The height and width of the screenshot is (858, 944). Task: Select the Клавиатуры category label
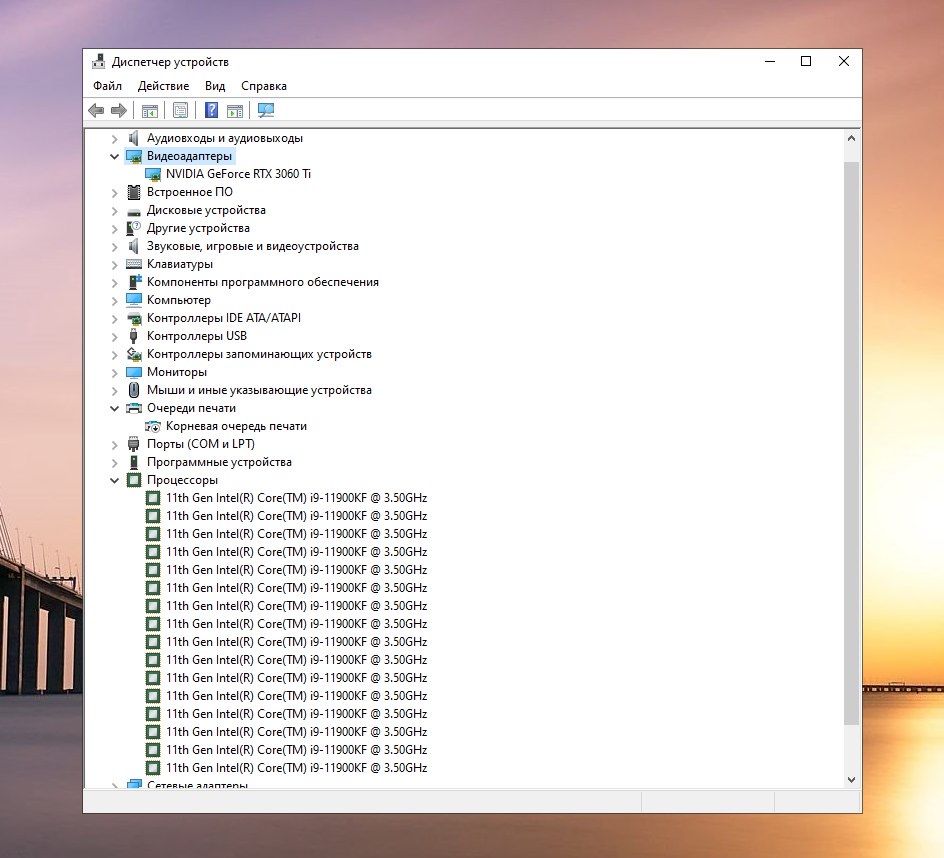point(179,264)
